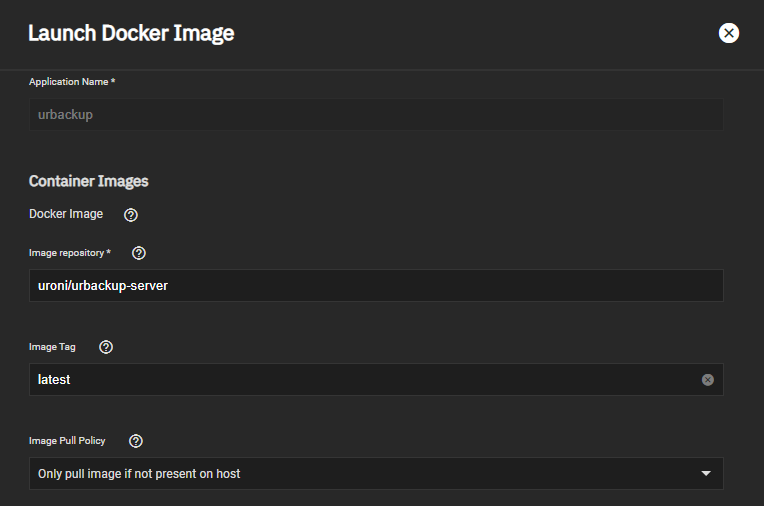The height and width of the screenshot is (506, 764).
Task: Close the Launch Docker Image dialog
Action: [729, 33]
